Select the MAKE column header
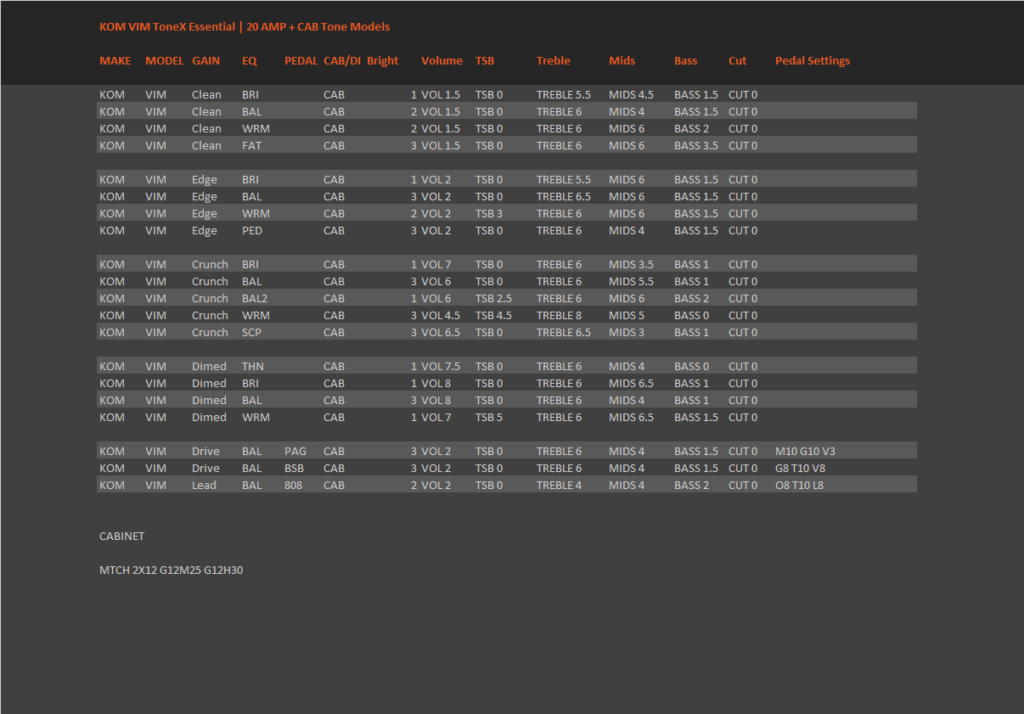 tap(115, 61)
